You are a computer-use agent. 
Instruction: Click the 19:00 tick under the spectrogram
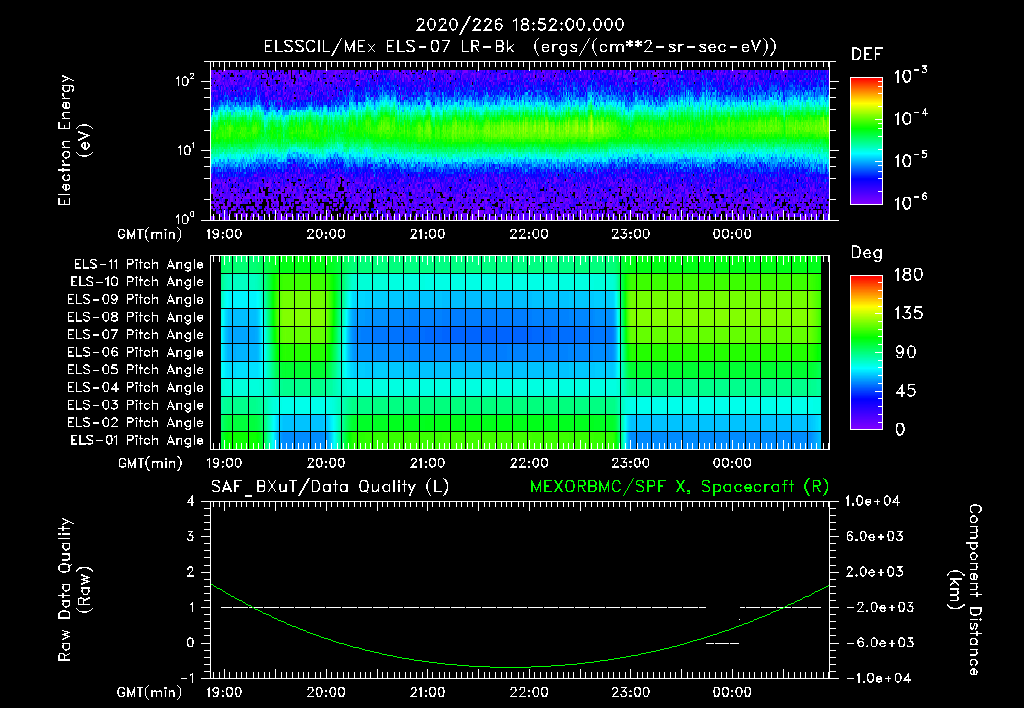click(224, 234)
